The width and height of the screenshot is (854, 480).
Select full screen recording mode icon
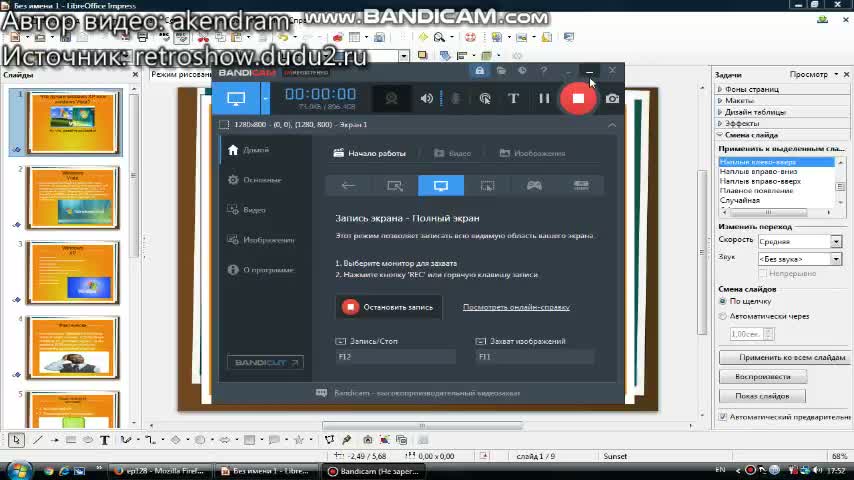441,186
